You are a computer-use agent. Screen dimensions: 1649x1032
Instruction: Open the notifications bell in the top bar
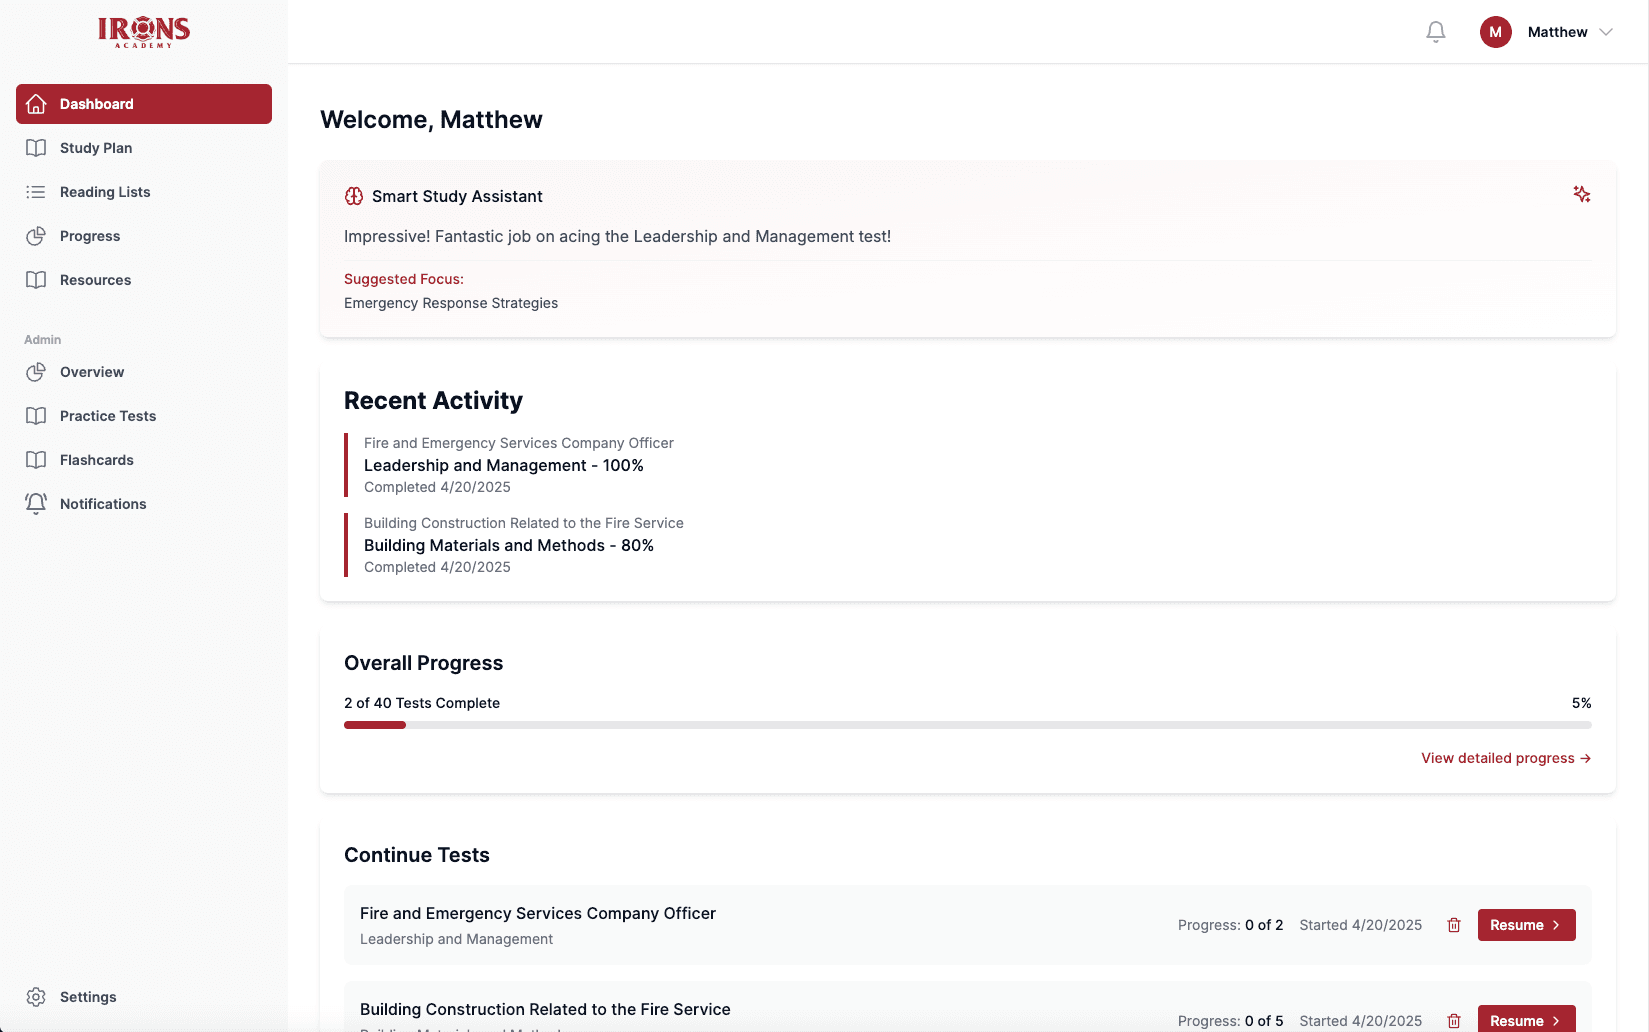click(x=1435, y=31)
